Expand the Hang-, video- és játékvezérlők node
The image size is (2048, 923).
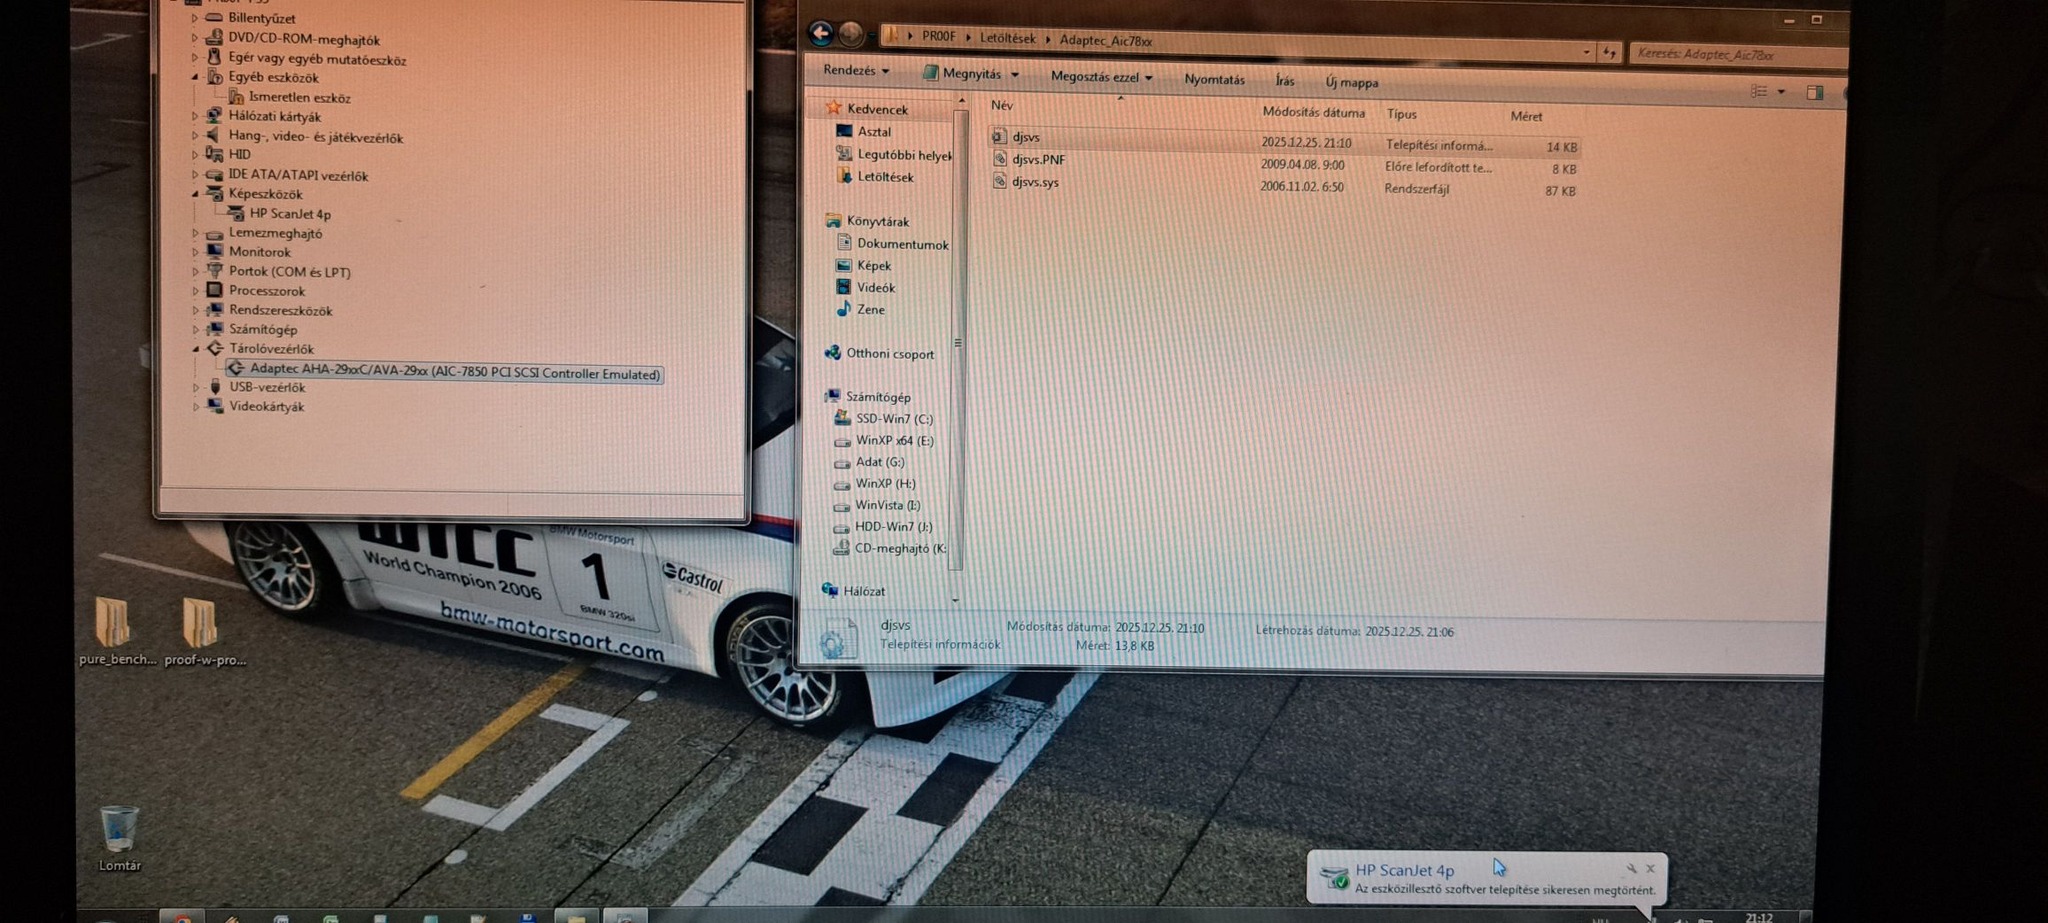pos(194,135)
